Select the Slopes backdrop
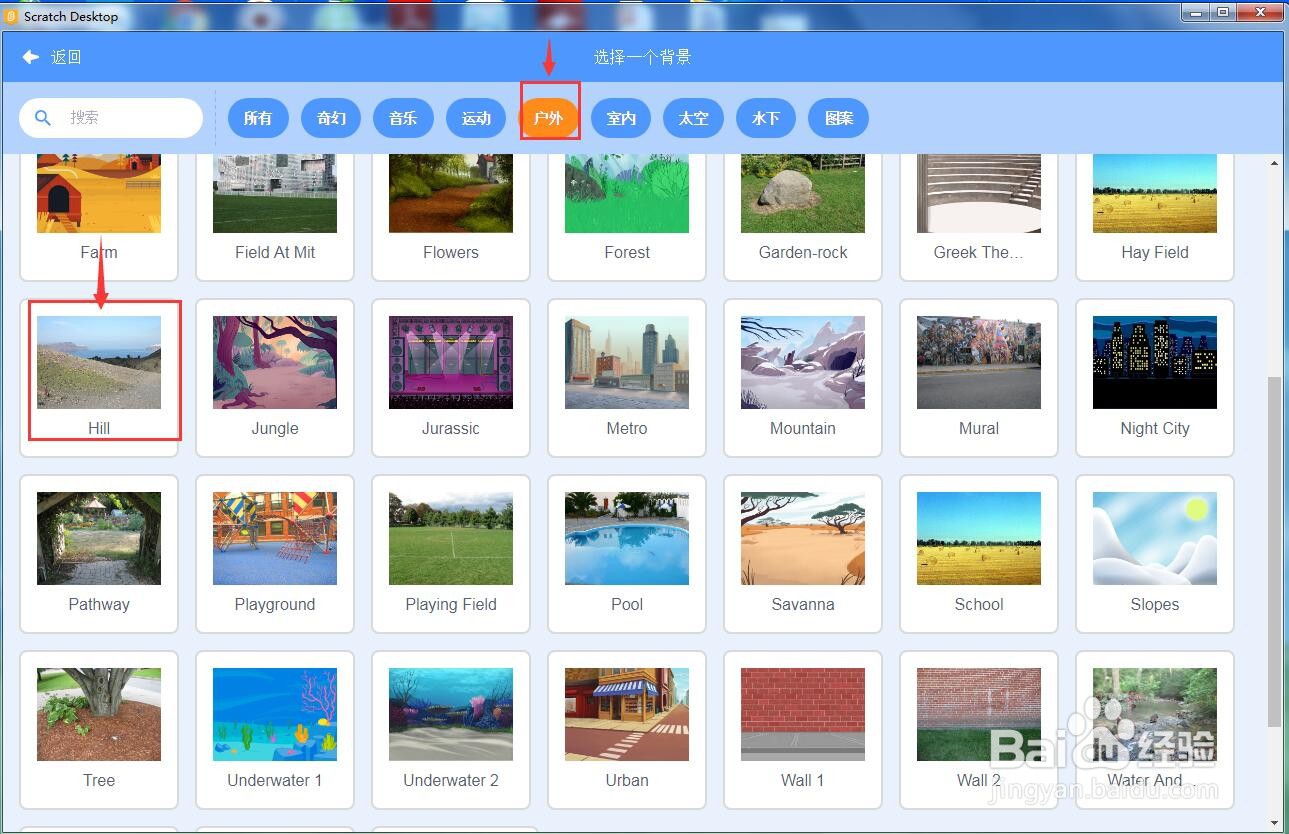 [x=1155, y=554]
